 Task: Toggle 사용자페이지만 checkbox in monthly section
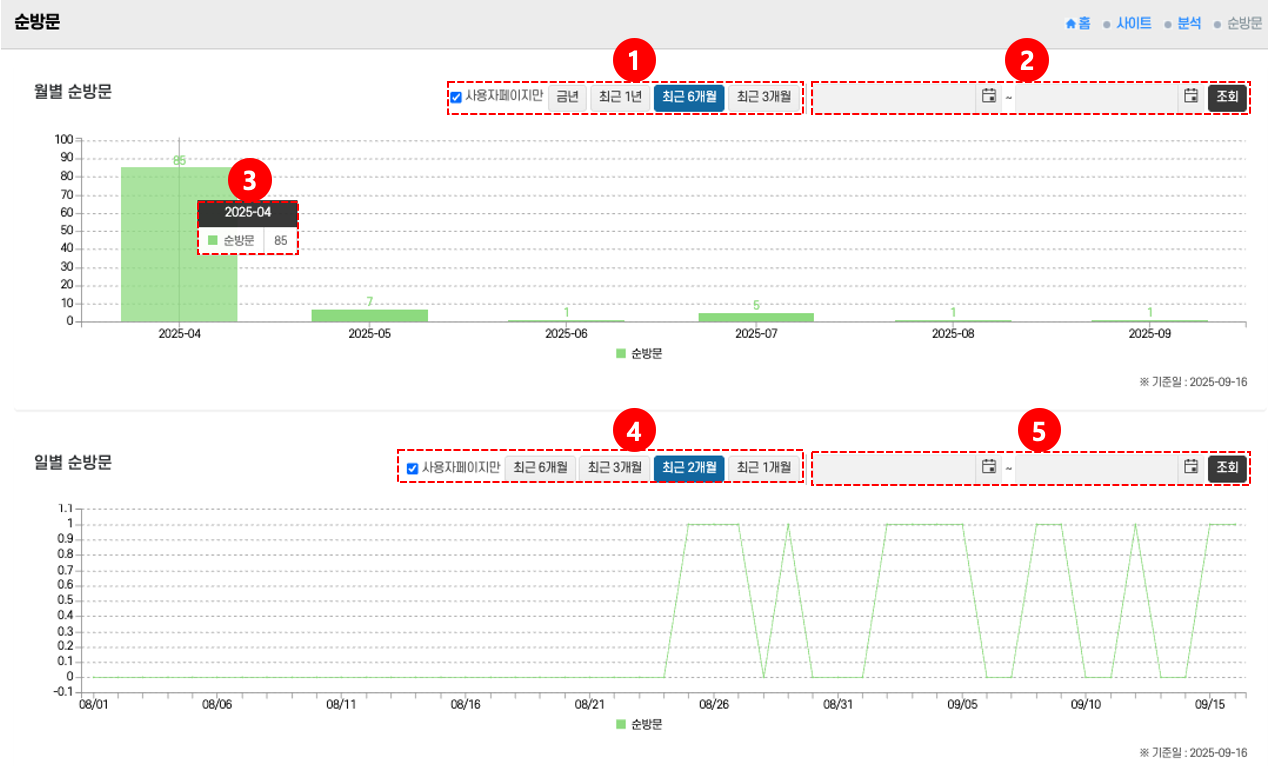coord(456,97)
